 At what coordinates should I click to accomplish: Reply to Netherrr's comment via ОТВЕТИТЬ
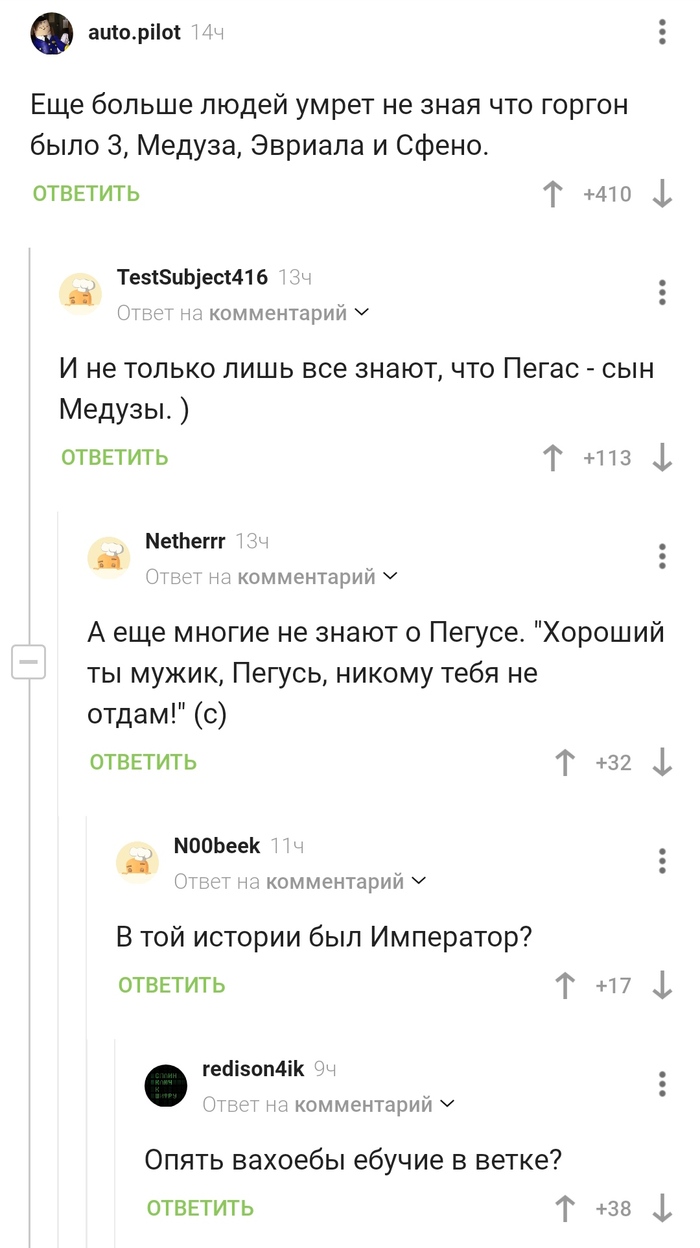click(143, 763)
